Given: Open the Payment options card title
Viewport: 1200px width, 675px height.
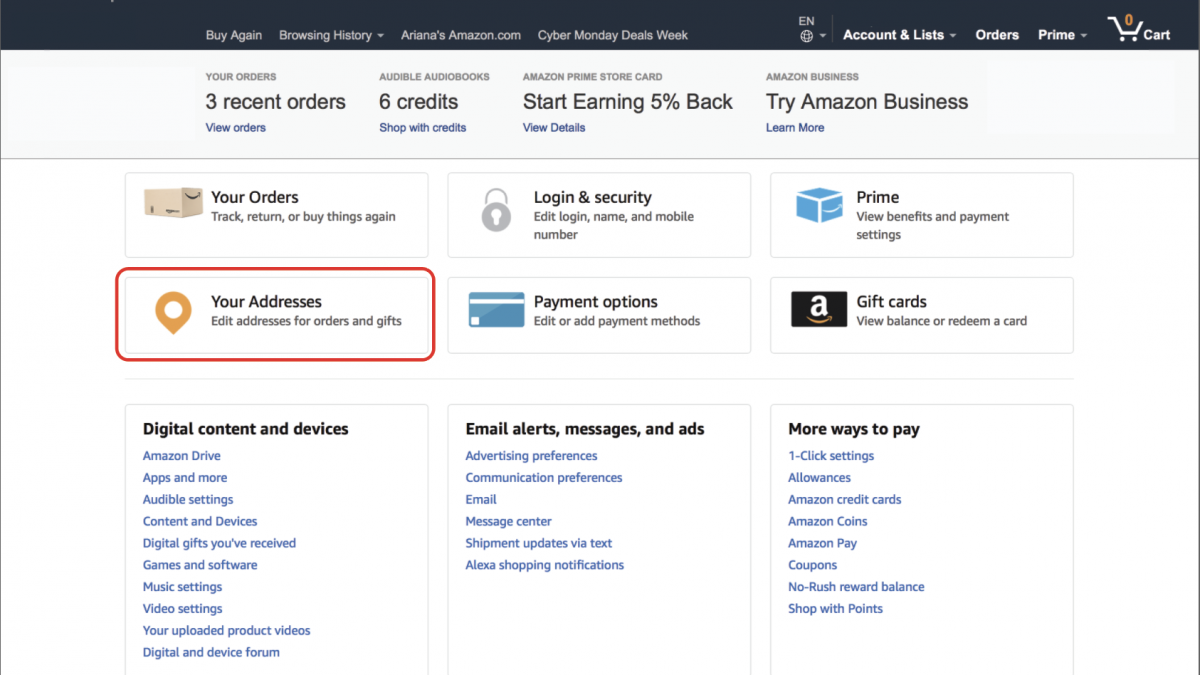Looking at the screenshot, I should coord(596,301).
